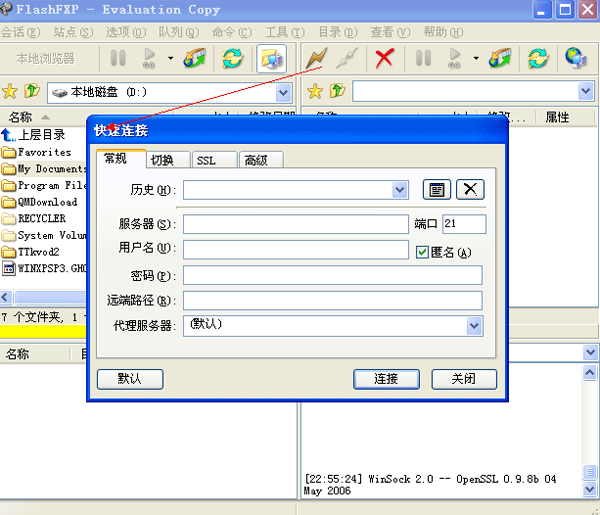
Task: Select the Favorites folder in local list
Action: tap(44, 152)
